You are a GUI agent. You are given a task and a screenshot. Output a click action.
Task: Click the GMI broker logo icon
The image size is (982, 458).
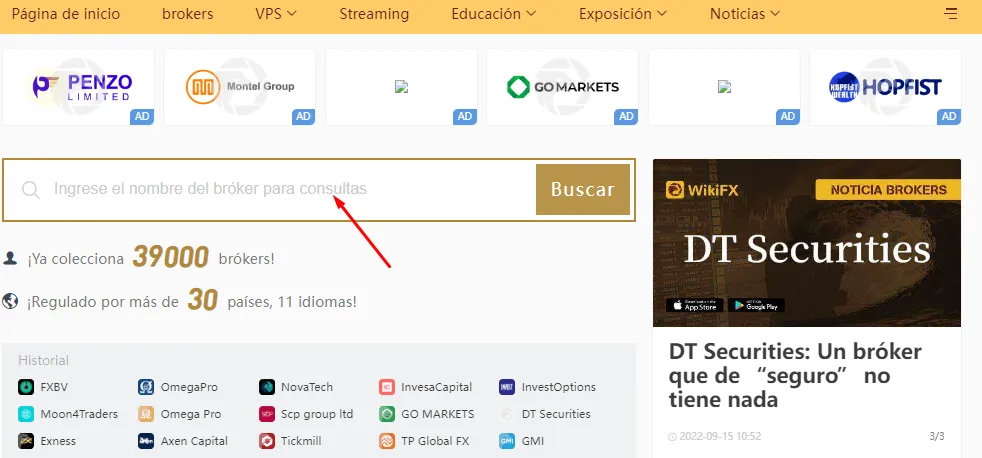pyautogui.click(x=507, y=441)
